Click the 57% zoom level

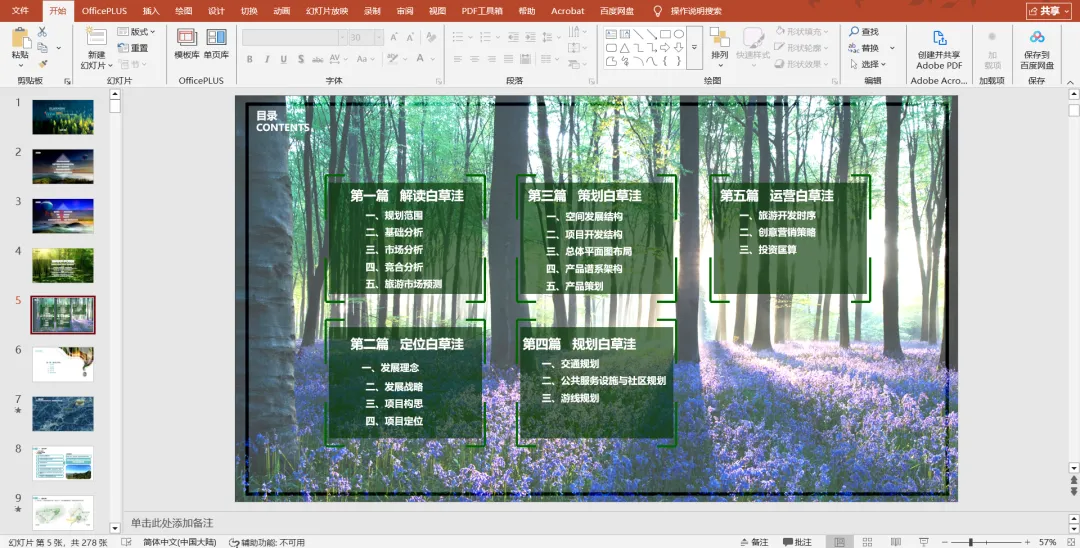[x=1048, y=542]
